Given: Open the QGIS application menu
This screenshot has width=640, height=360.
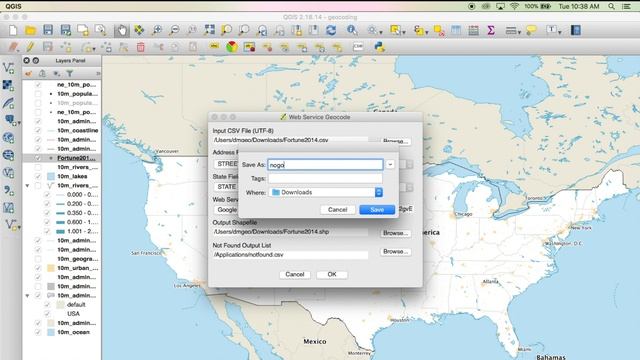Looking at the screenshot, I should (x=13, y=6).
